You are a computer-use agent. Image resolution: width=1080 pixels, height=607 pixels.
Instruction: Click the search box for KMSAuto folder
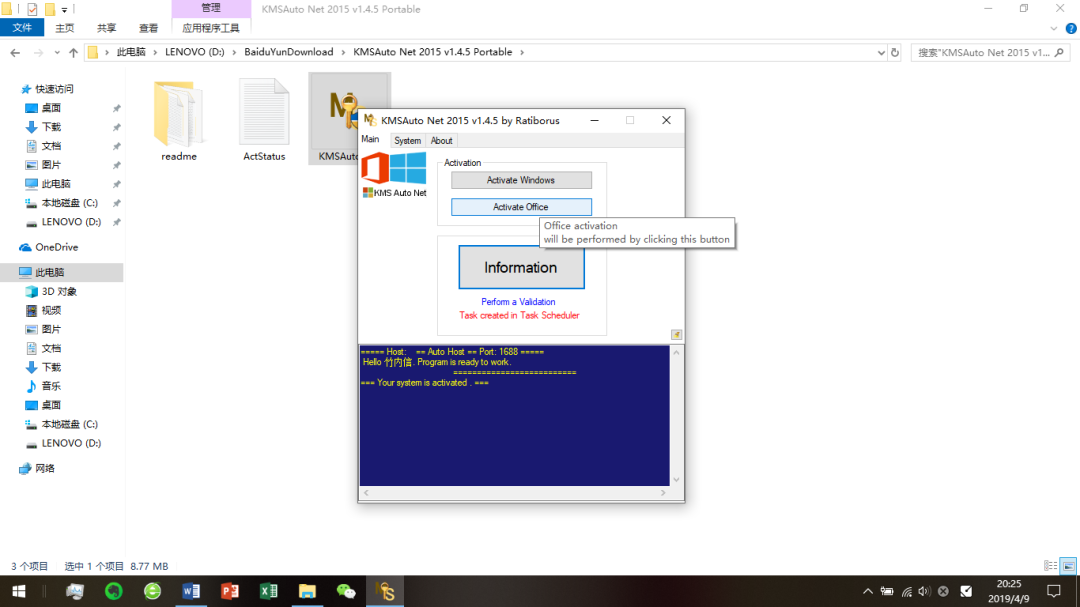[990, 52]
